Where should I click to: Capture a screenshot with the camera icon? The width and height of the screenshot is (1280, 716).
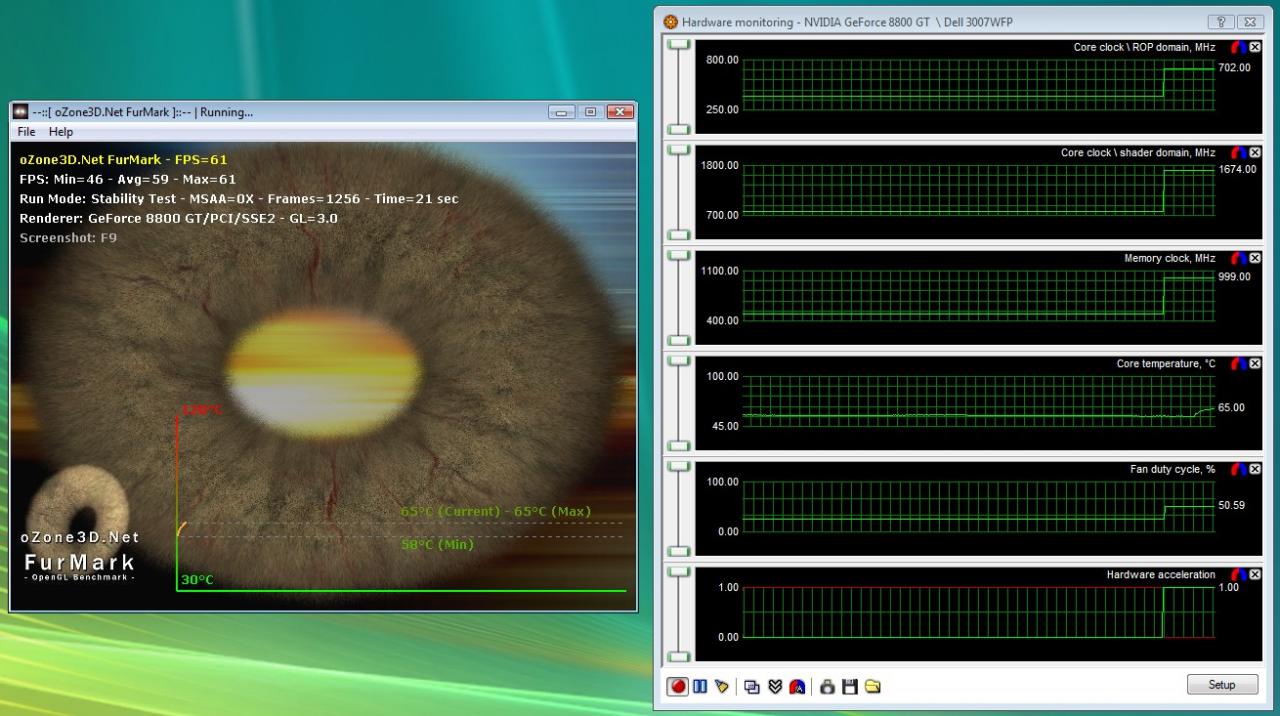coord(827,686)
